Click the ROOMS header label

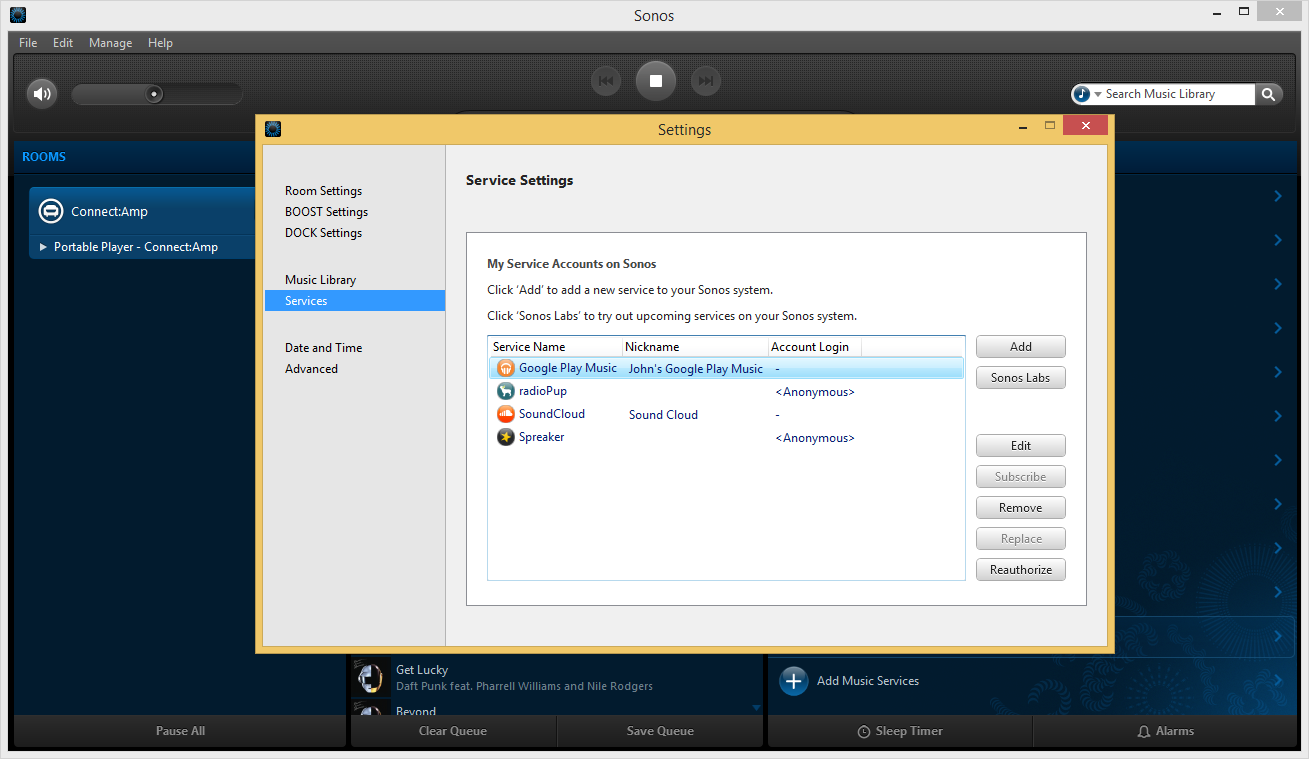(x=44, y=157)
